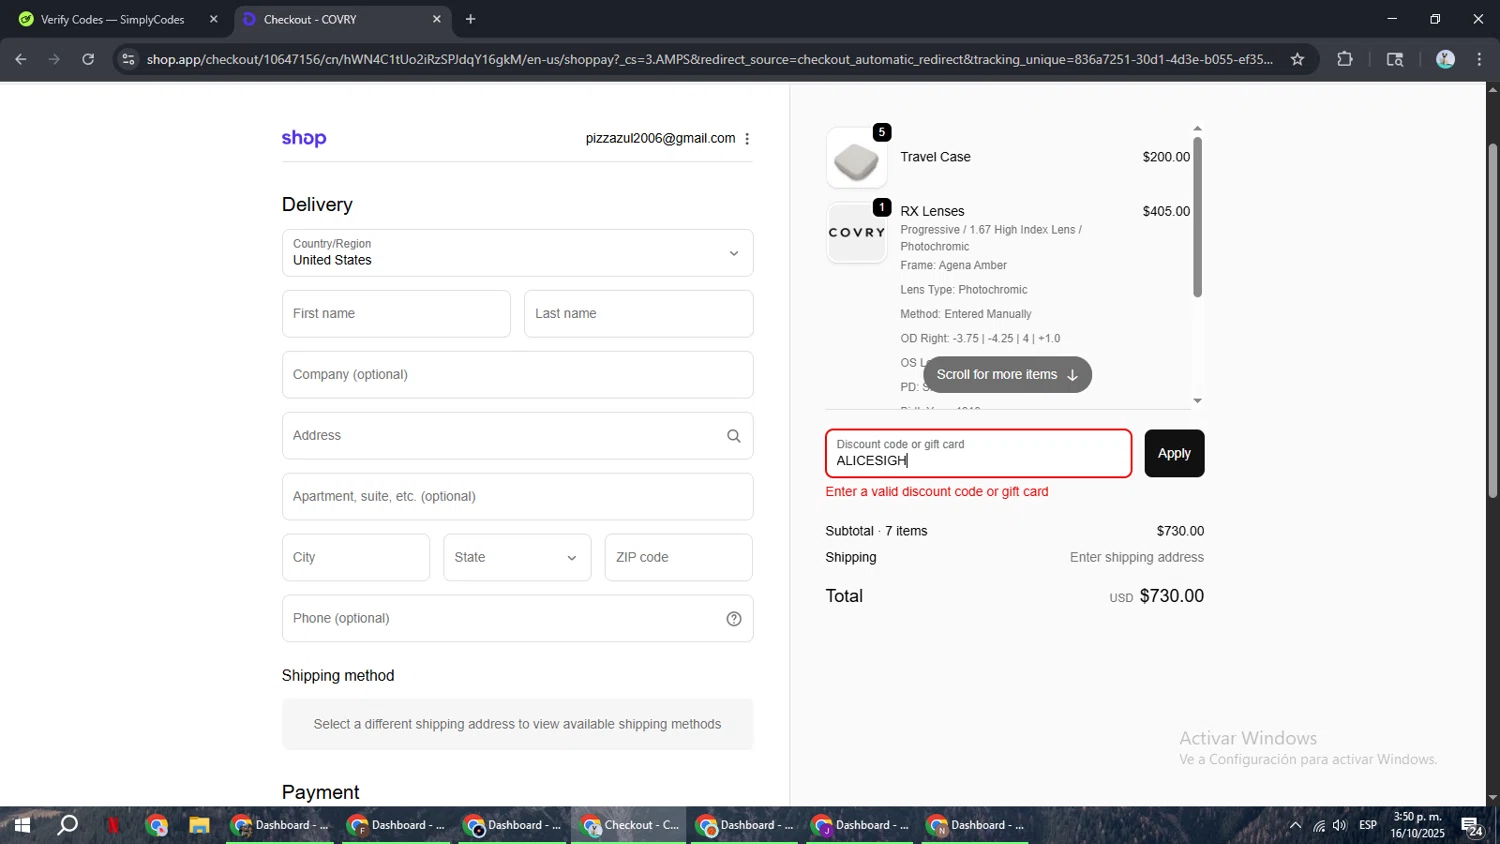Click the Total USD $730.00 amount
The image size is (1500, 844).
[x=1157, y=596]
